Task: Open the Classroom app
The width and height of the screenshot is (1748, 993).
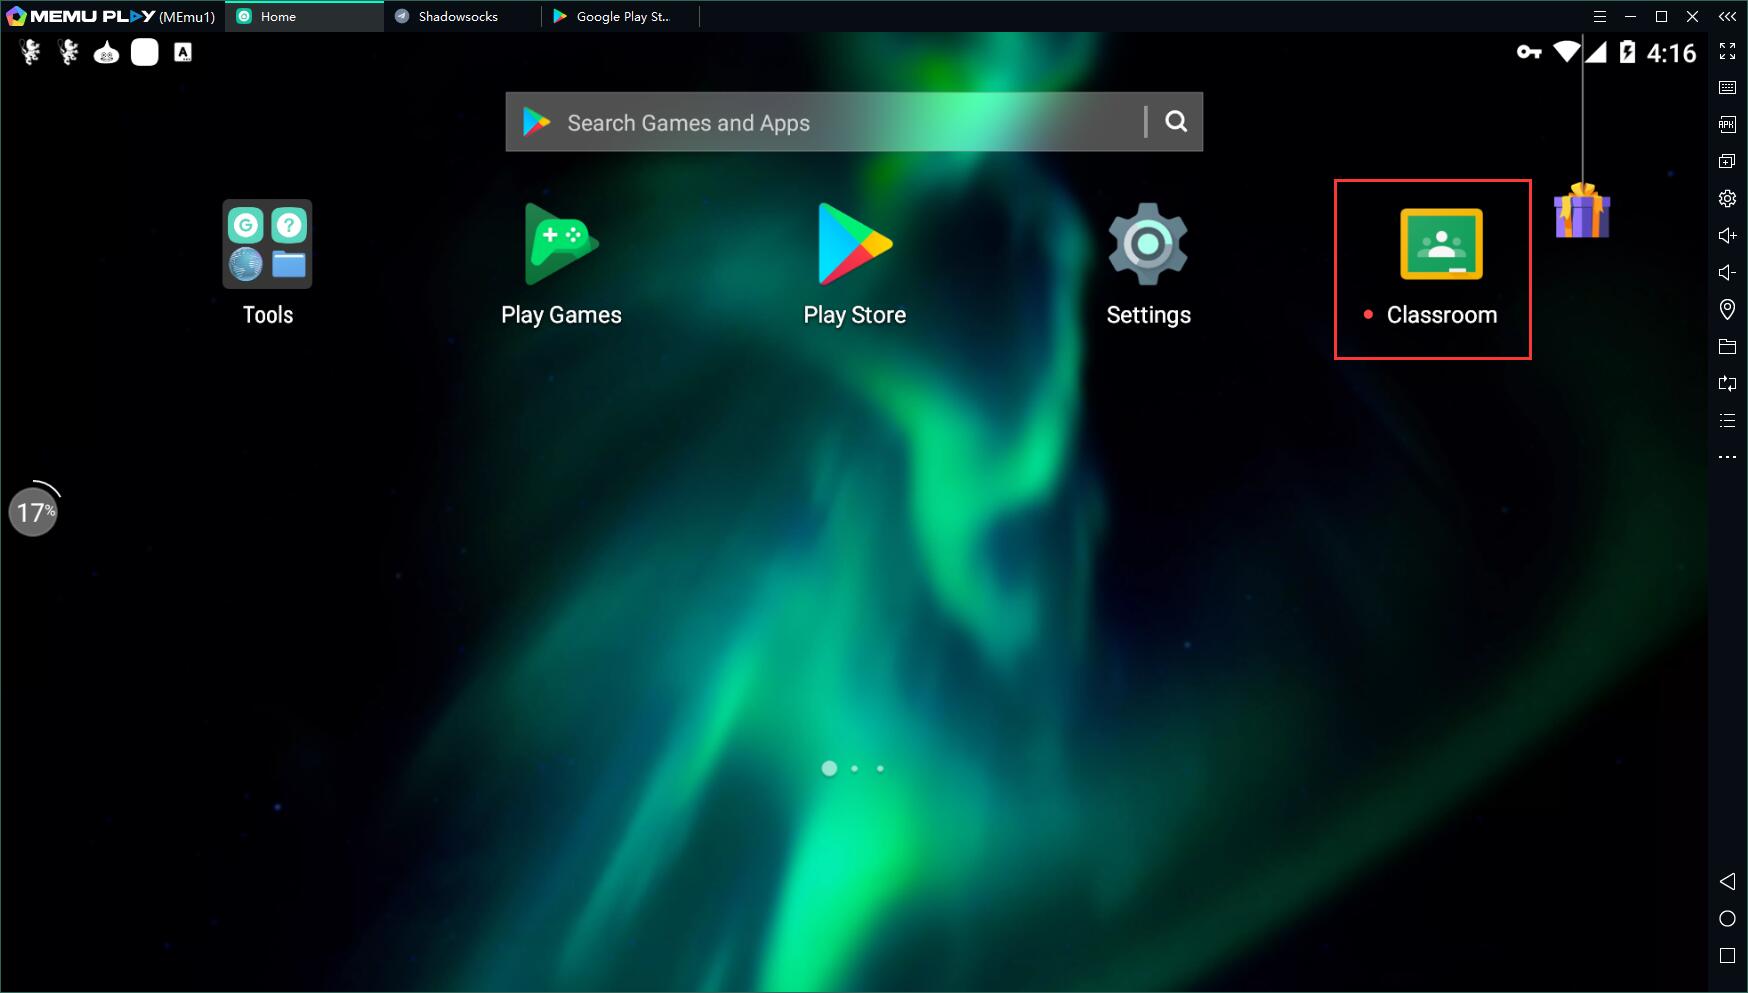Action: [x=1440, y=245]
